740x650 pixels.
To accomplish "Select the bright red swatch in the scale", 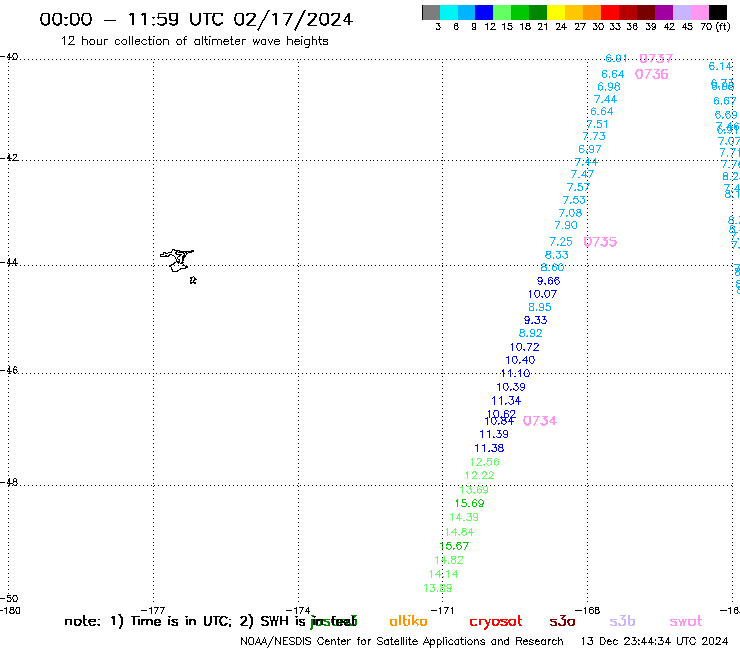I will [x=610, y=12].
